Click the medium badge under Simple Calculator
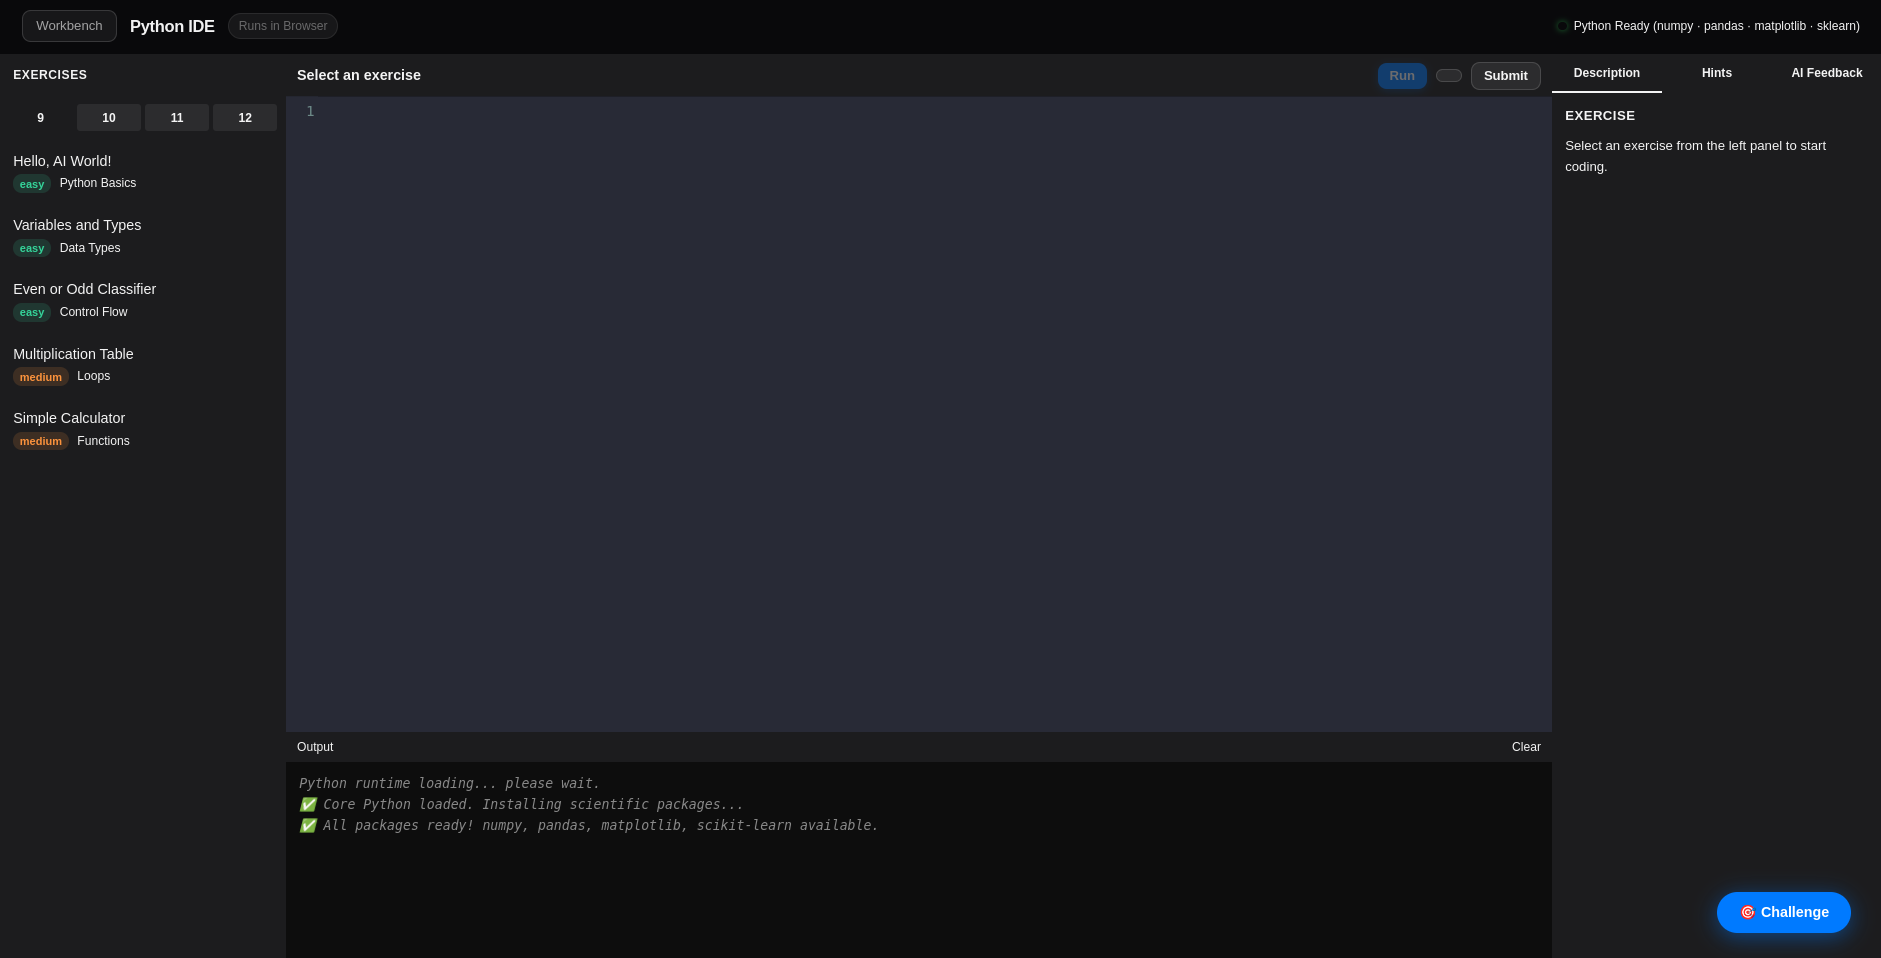The height and width of the screenshot is (958, 1881). [x=40, y=441]
